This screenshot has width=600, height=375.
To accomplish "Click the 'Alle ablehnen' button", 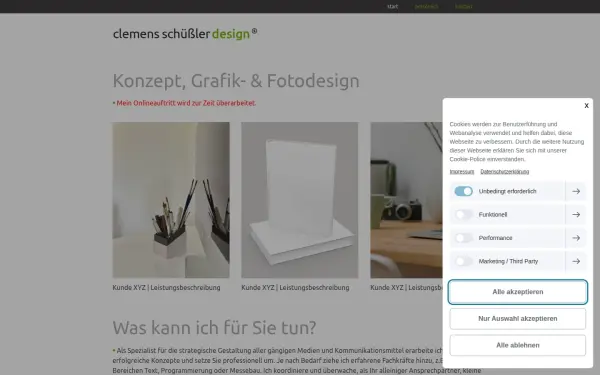I will coord(518,345).
